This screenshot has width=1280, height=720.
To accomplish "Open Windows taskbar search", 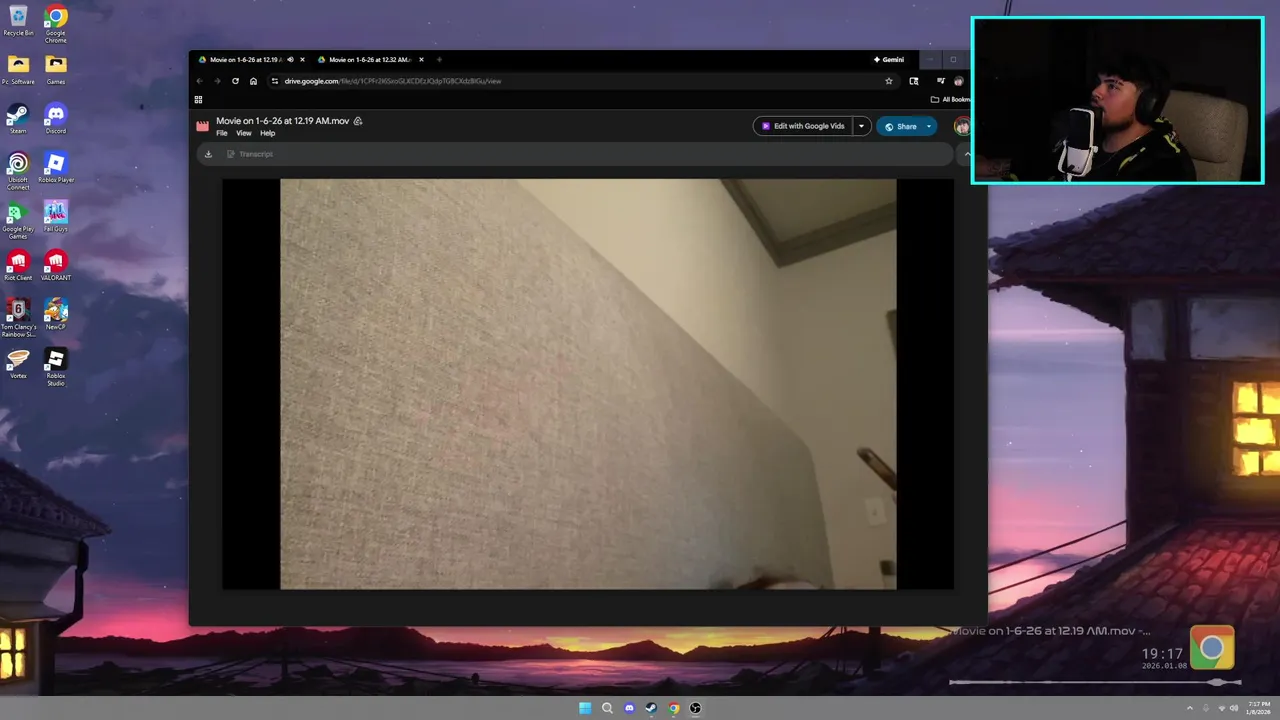I will tap(607, 708).
